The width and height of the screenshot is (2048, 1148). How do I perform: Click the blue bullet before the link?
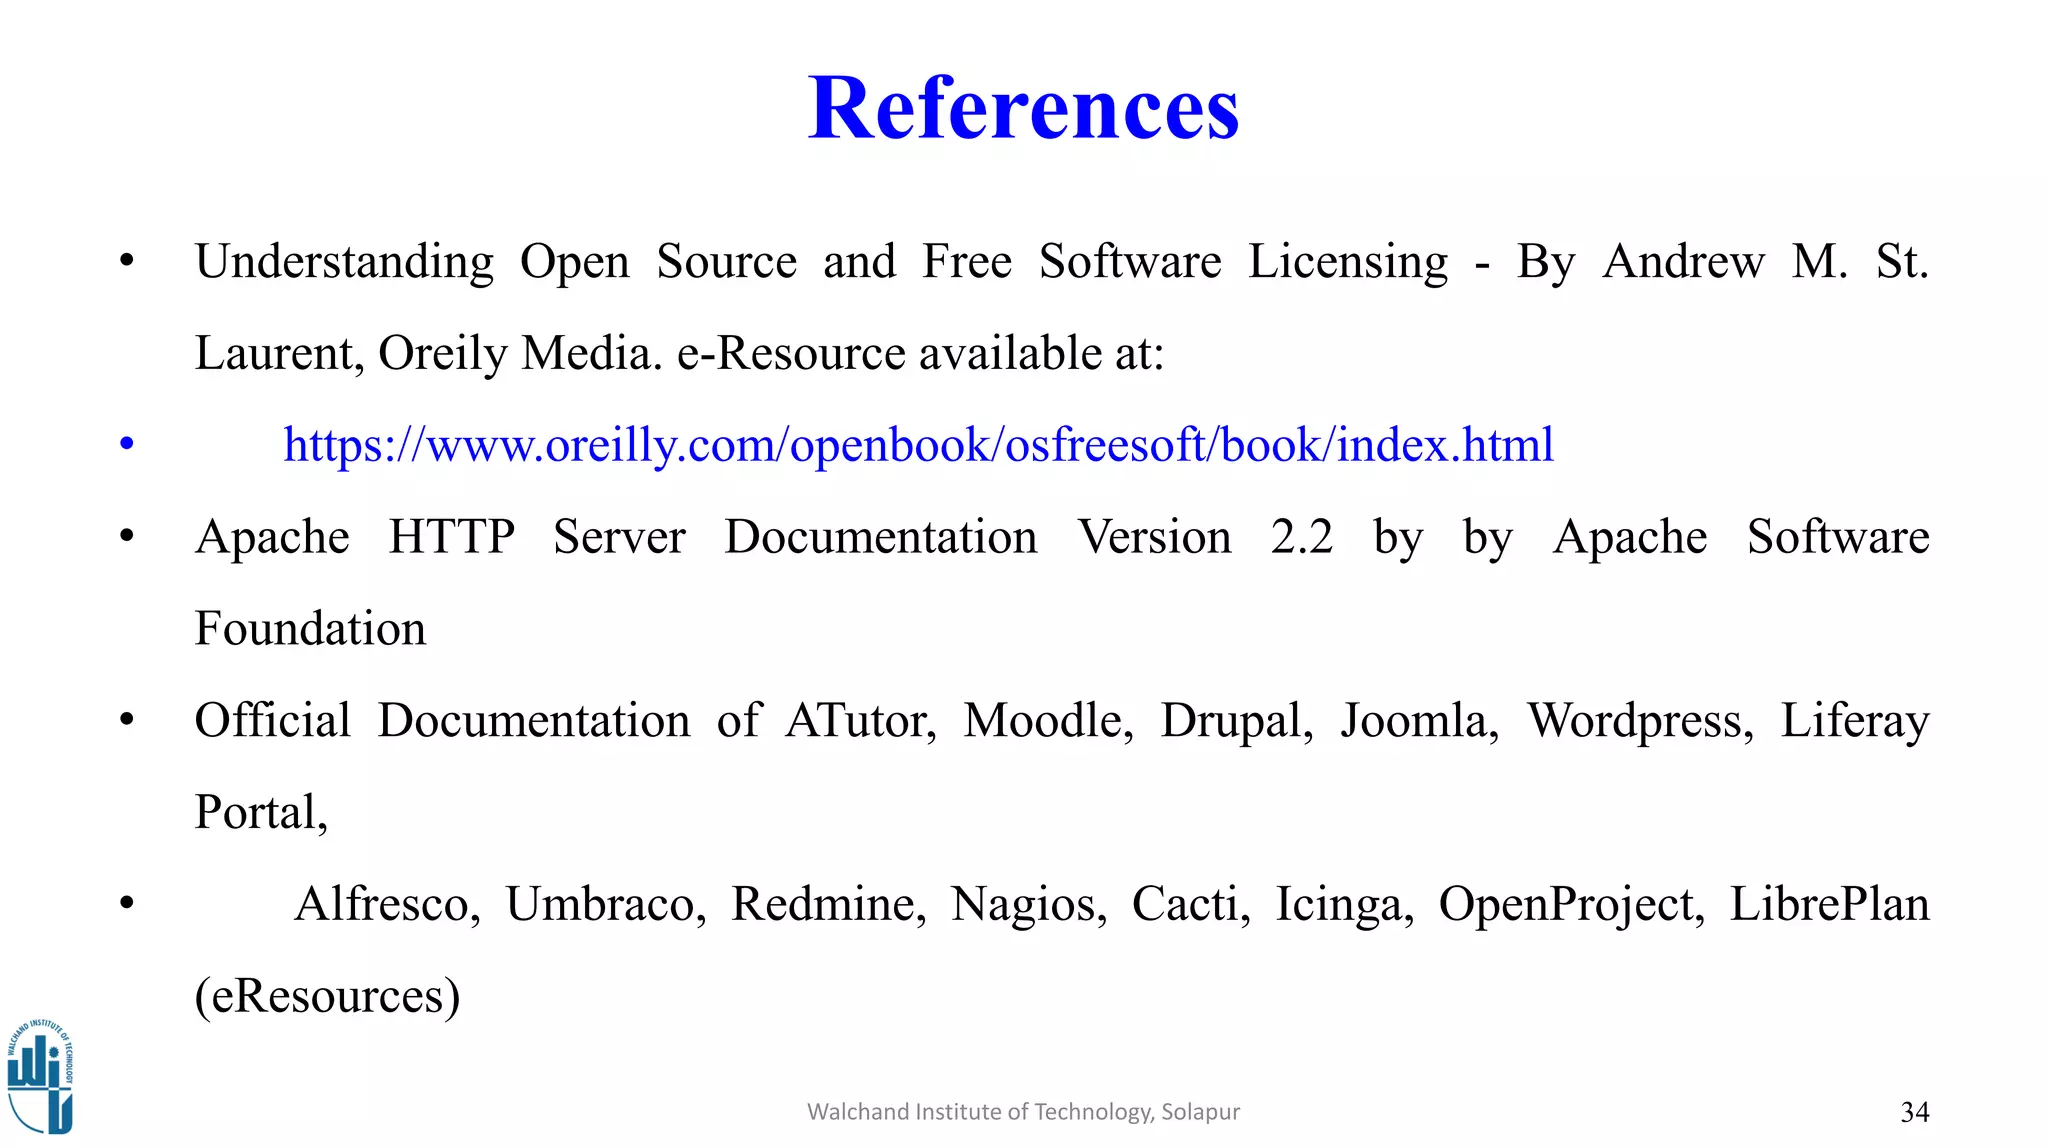coord(127,444)
